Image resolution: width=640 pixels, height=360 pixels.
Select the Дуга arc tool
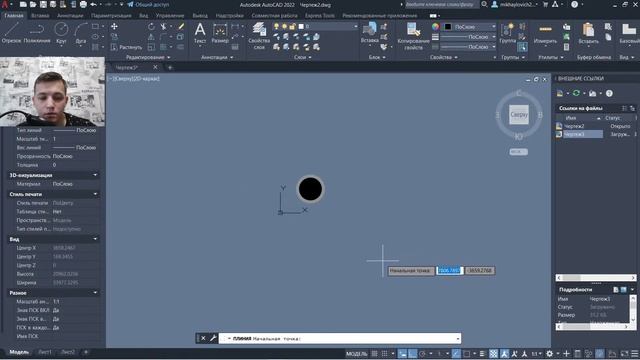tap(81, 33)
